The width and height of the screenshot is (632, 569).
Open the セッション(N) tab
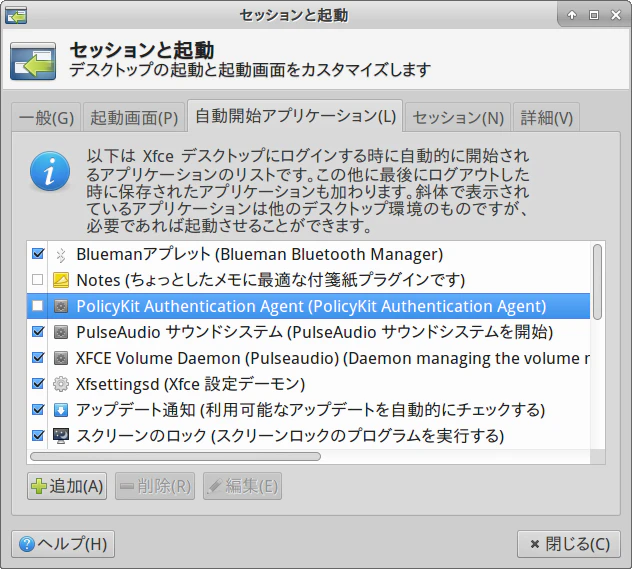pos(458,118)
